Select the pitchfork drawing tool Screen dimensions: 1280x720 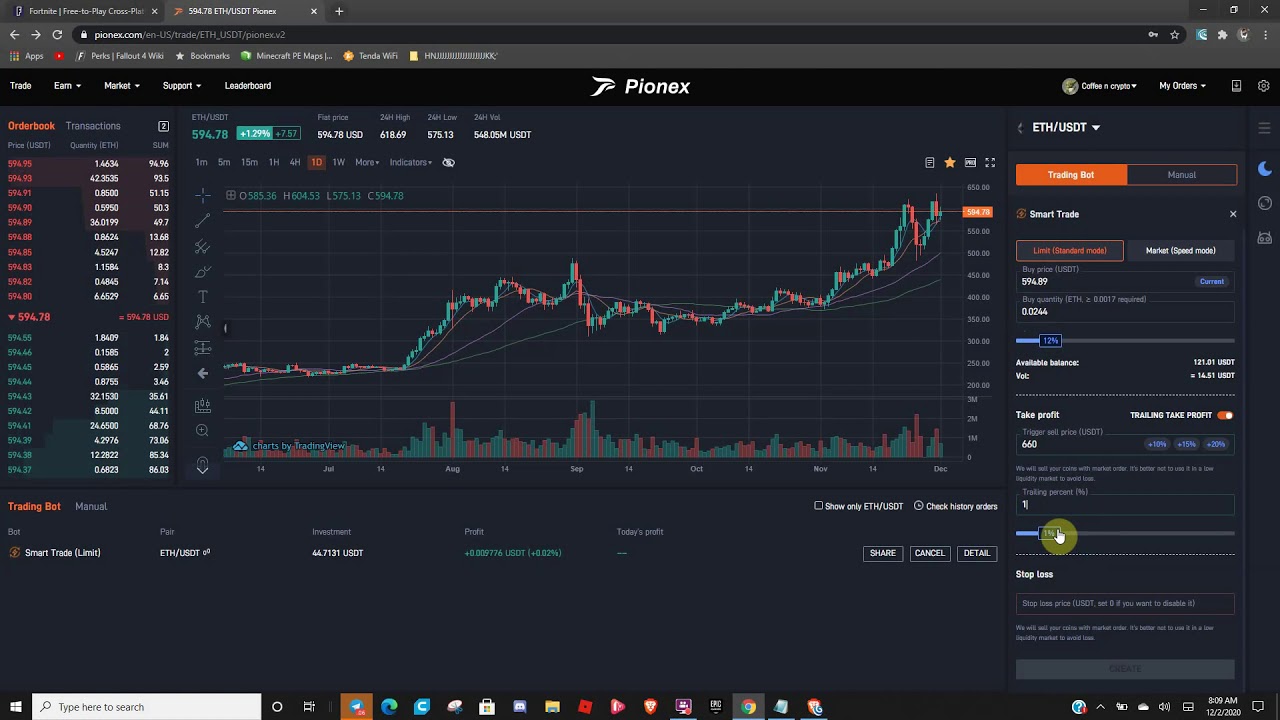coord(203,246)
